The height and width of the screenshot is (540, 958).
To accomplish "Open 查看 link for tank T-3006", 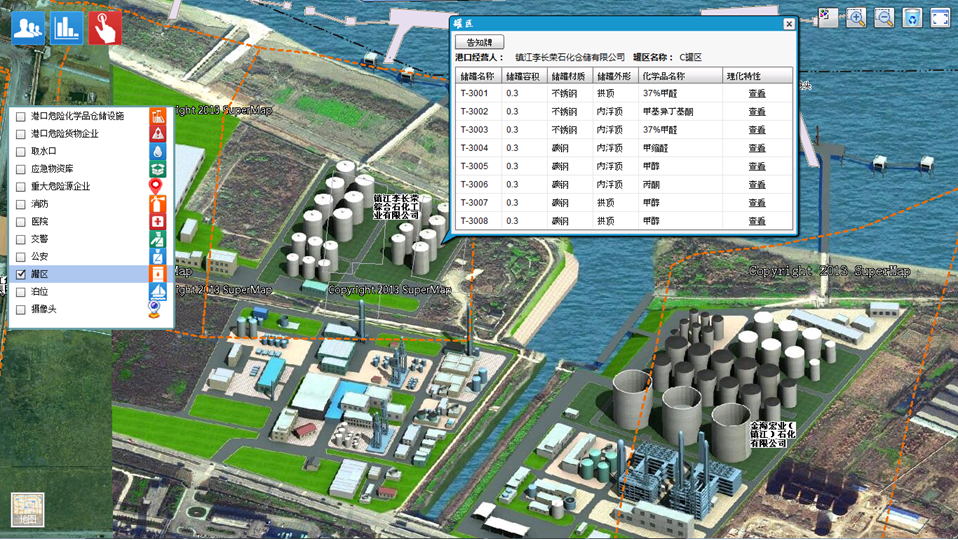I will (x=757, y=185).
